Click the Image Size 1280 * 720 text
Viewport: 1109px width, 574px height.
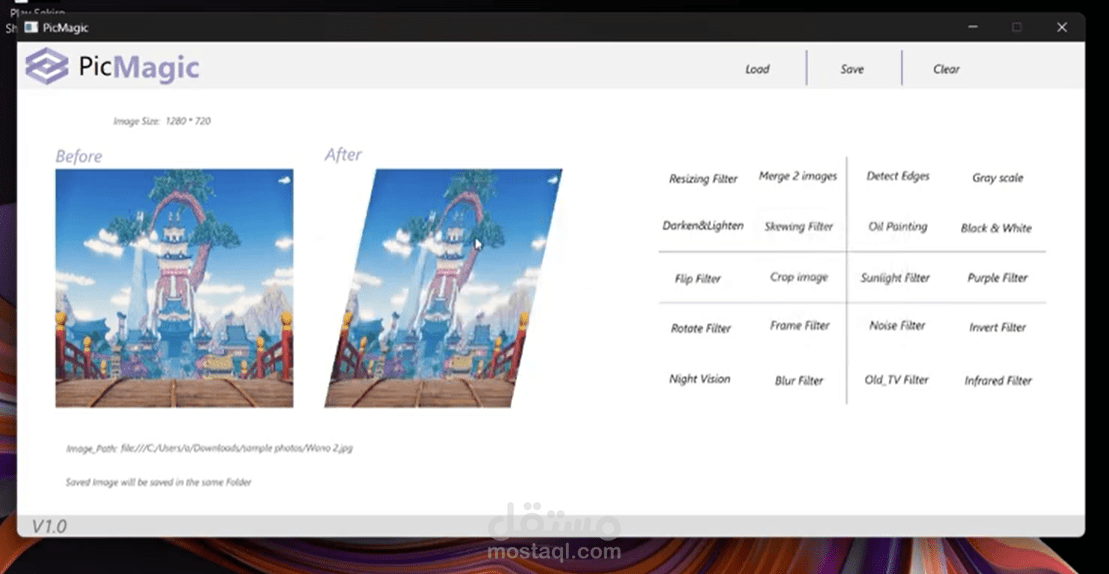pos(162,121)
